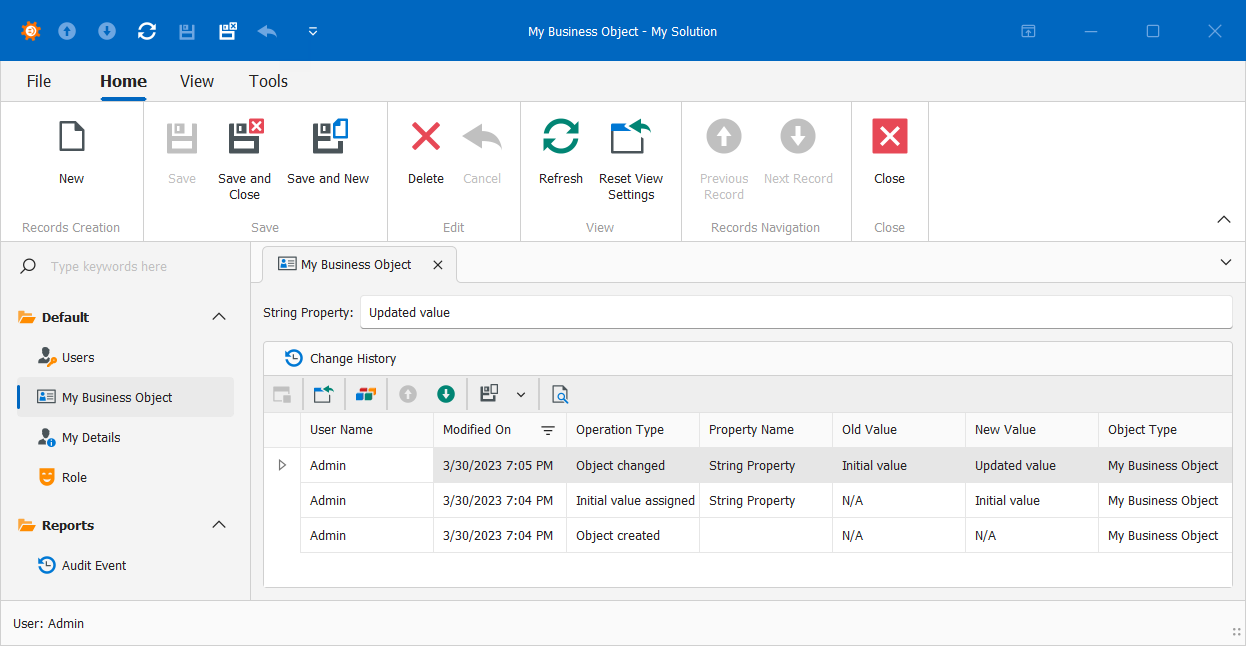
Task: Sort by the User Name column header
Action: [367, 430]
